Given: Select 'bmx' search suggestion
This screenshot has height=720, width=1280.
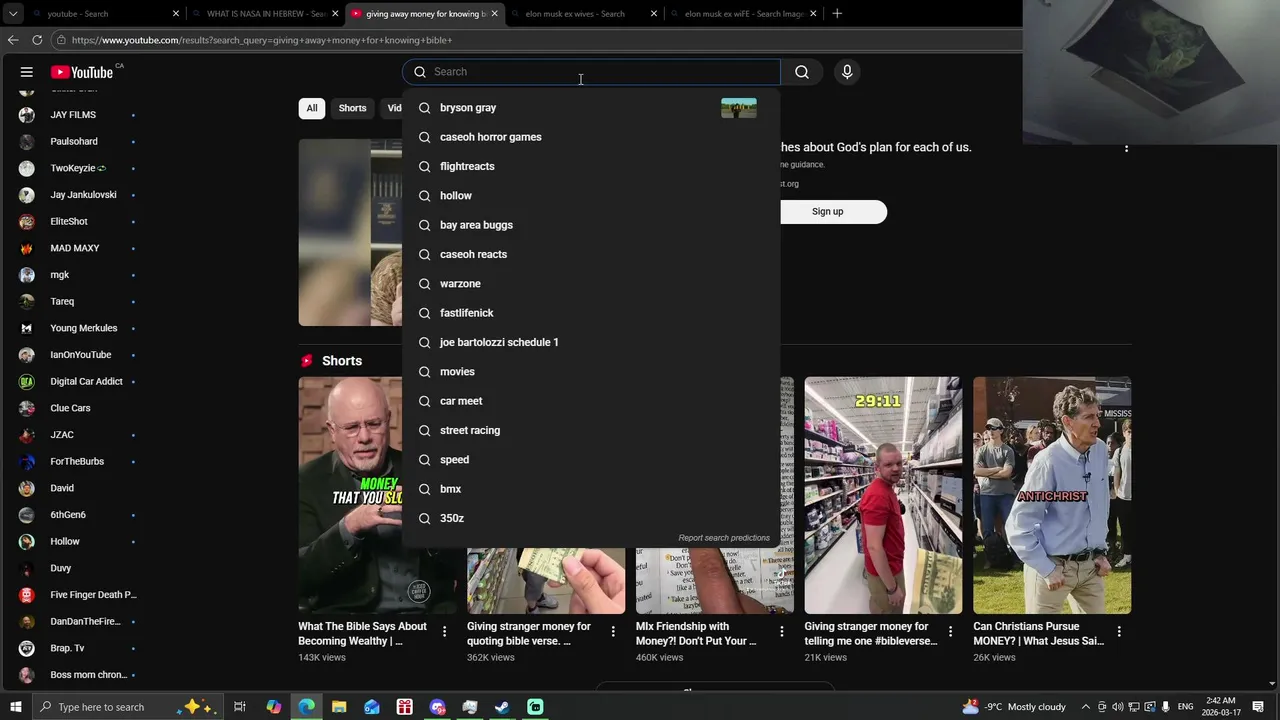Looking at the screenshot, I should 591,489.
